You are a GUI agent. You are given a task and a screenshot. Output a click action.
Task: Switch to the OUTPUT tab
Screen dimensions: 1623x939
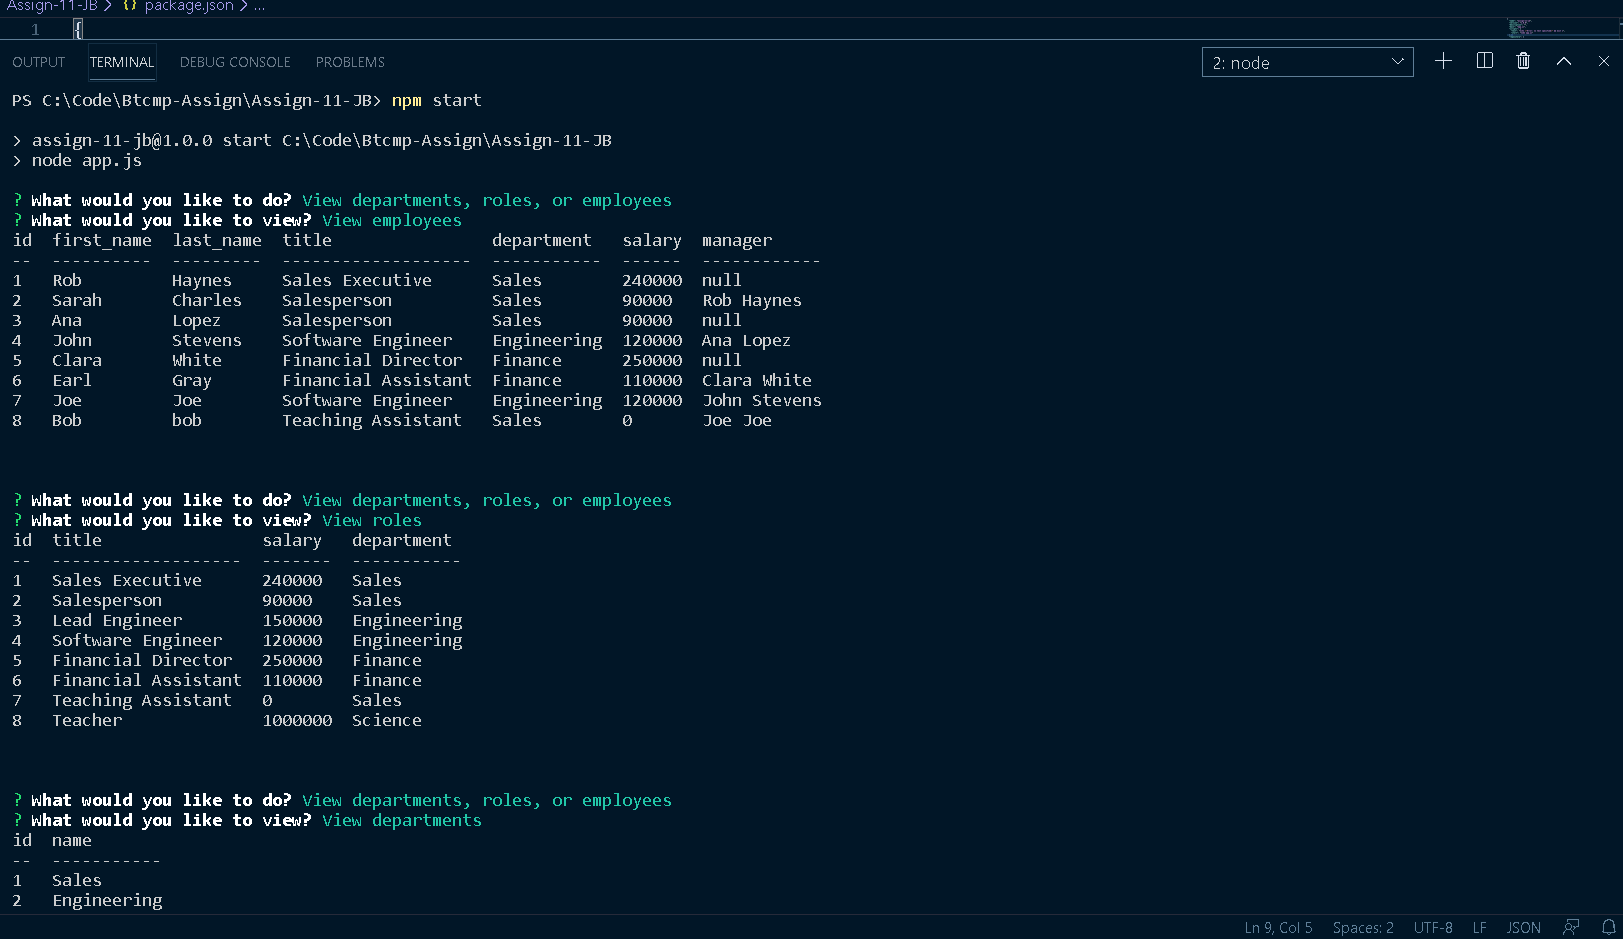pos(39,62)
